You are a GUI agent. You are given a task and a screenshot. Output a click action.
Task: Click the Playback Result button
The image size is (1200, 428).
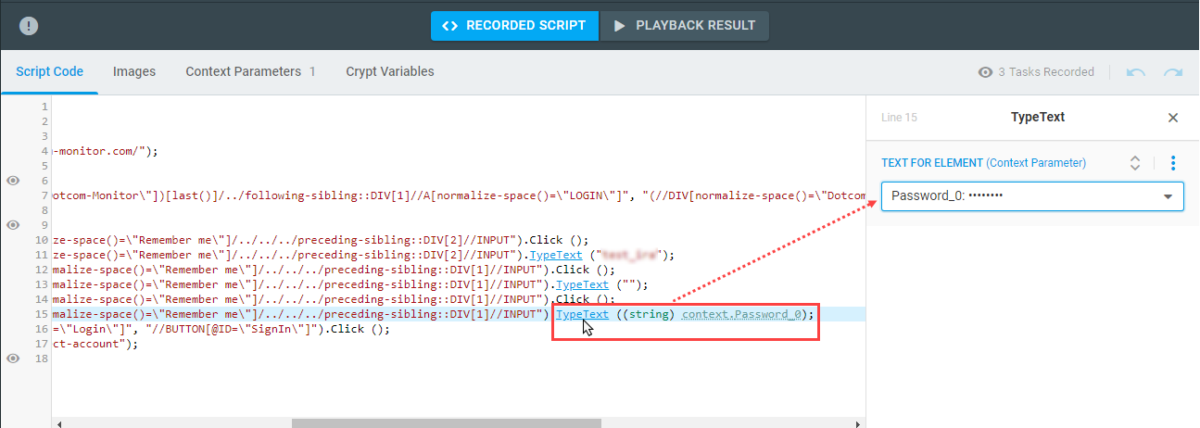pyautogui.click(x=684, y=26)
